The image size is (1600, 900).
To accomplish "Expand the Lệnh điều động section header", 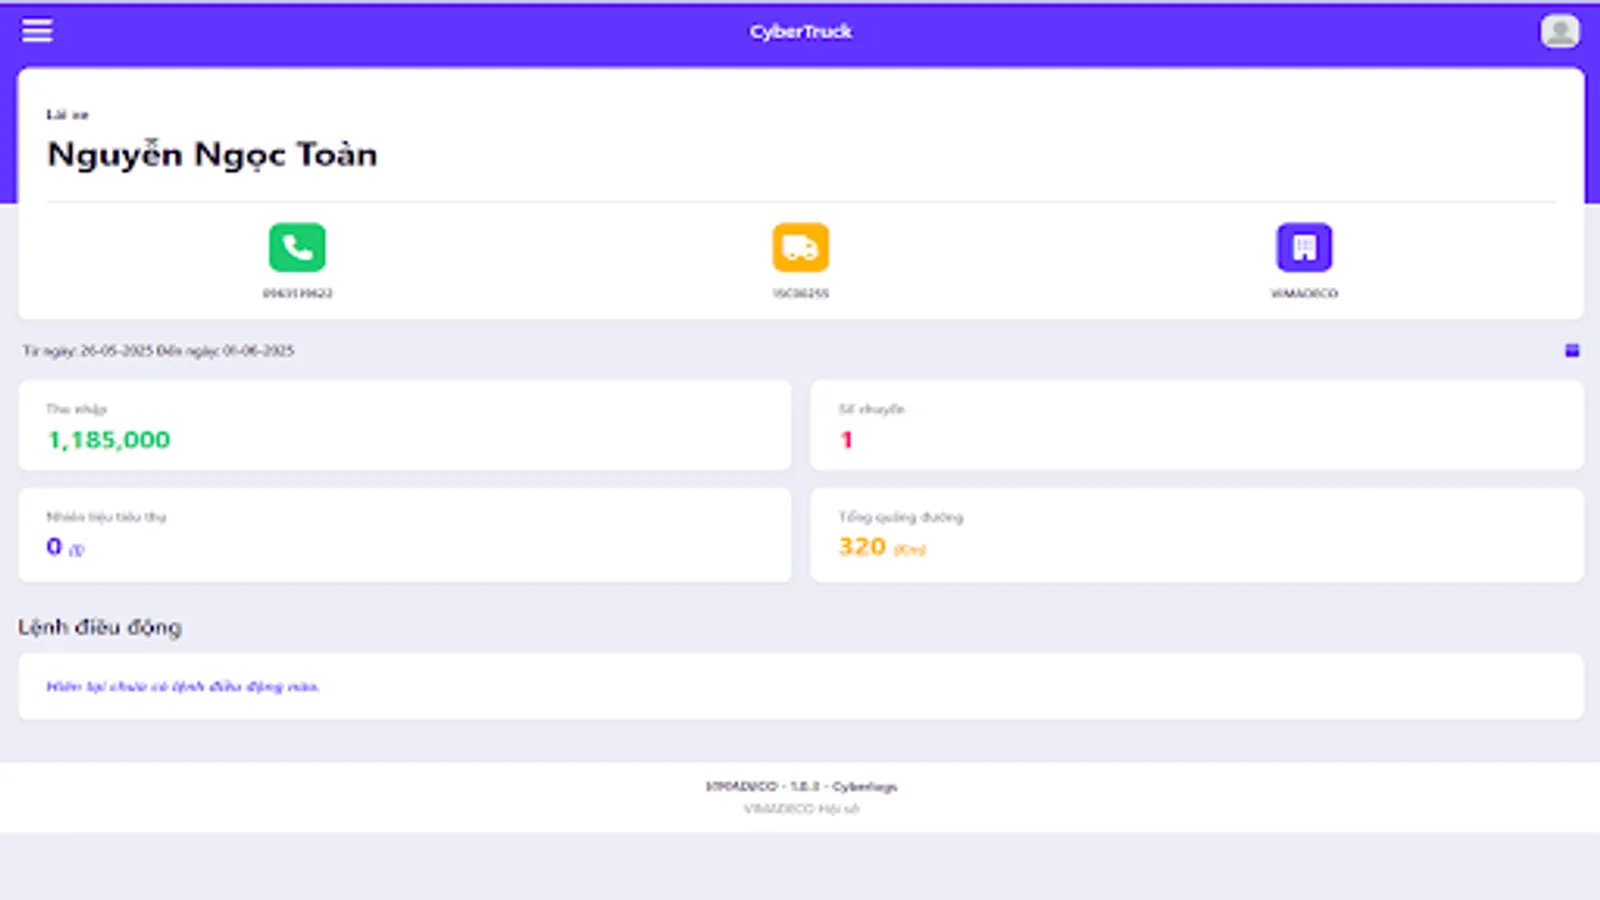I will pyautogui.click(x=99, y=627).
